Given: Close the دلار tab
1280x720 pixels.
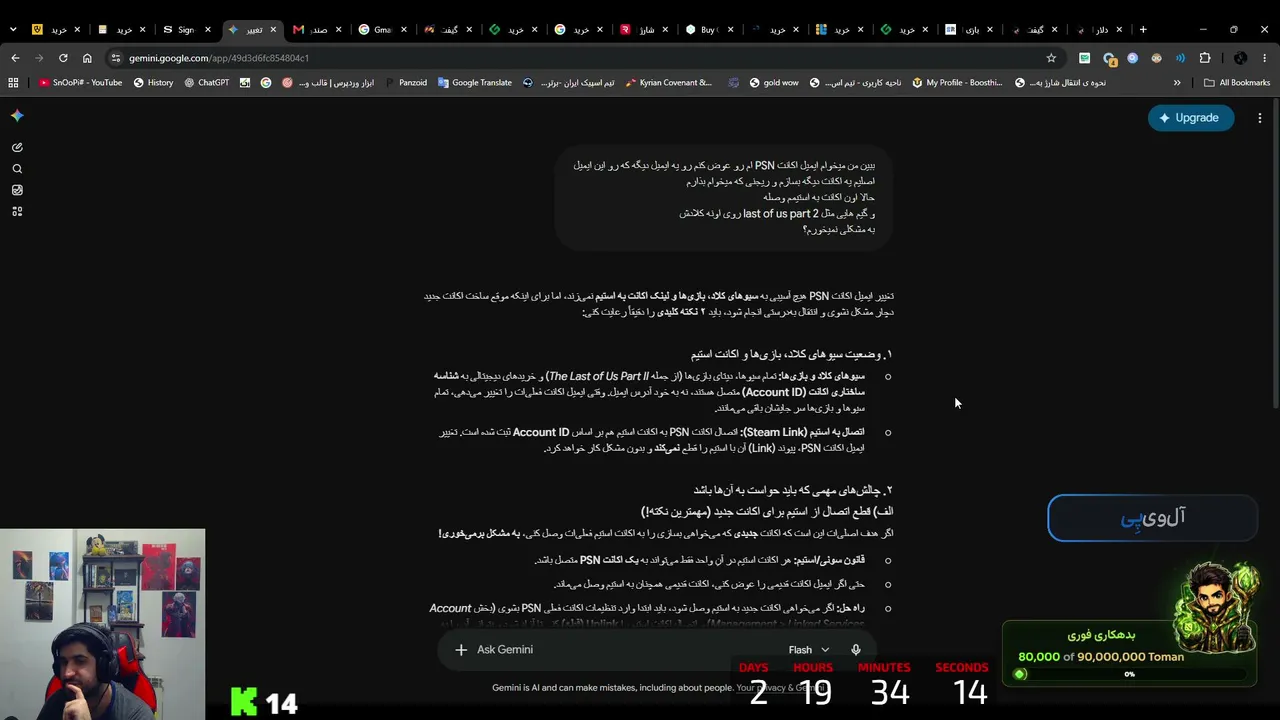Looking at the screenshot, I should (1119, 30).
